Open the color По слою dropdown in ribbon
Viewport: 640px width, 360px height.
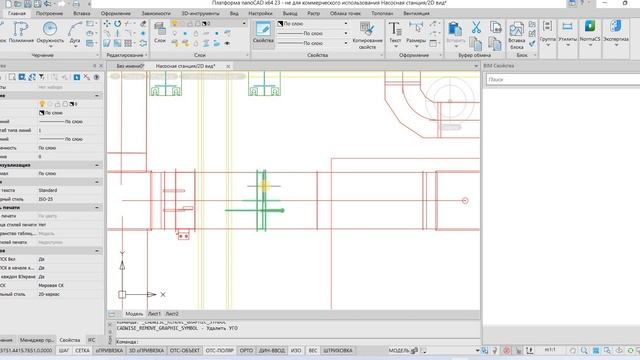pyautogui.click(x=346, y=24)
